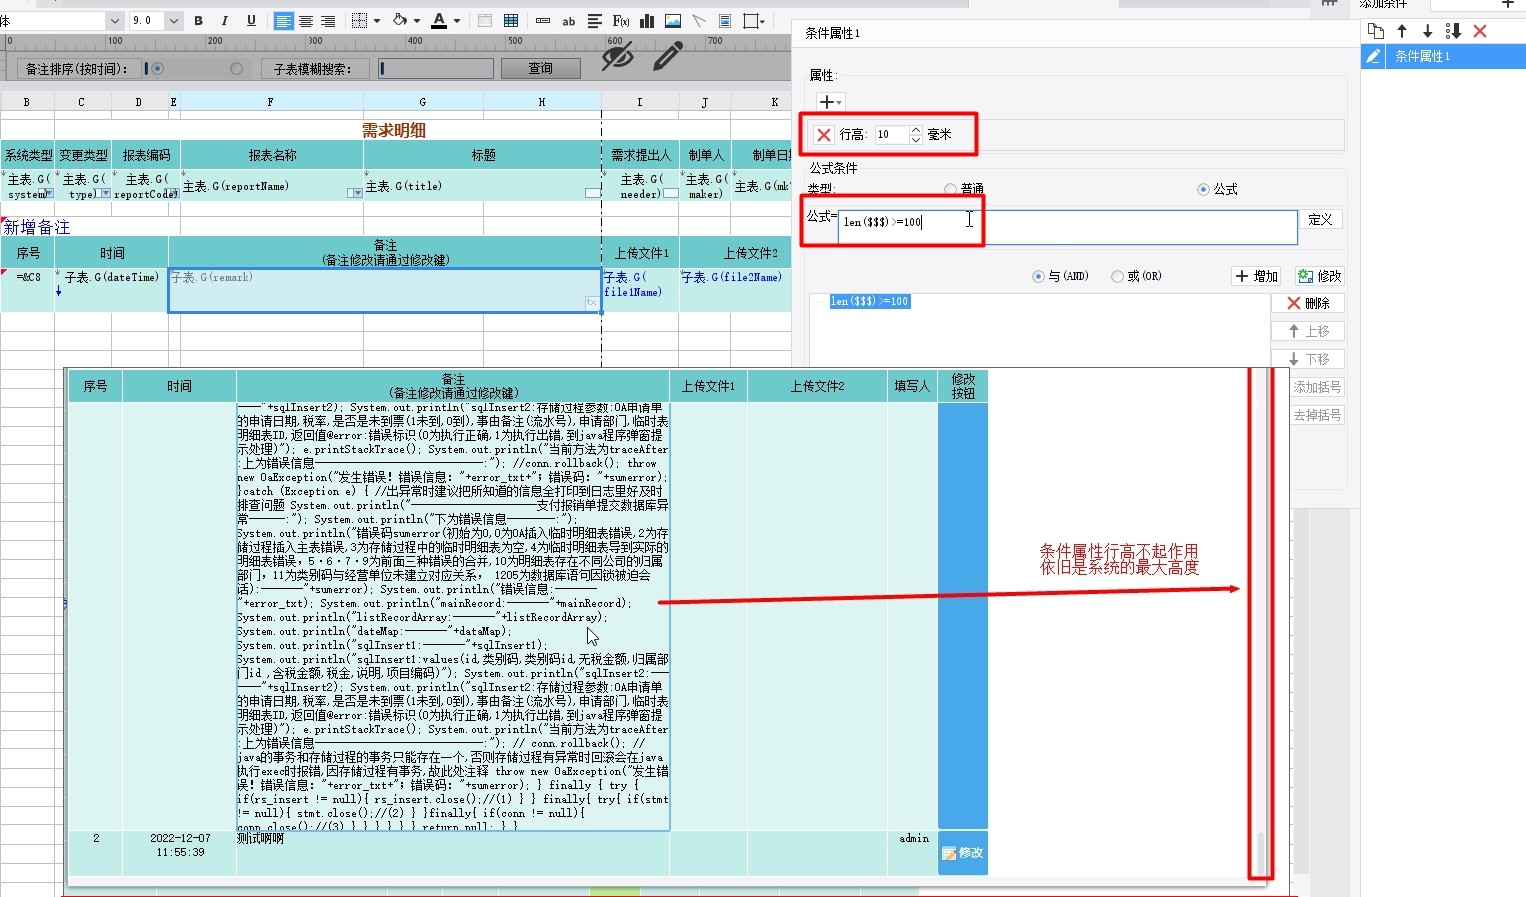
Task: Apply cell border style
Action: point(360,20)
